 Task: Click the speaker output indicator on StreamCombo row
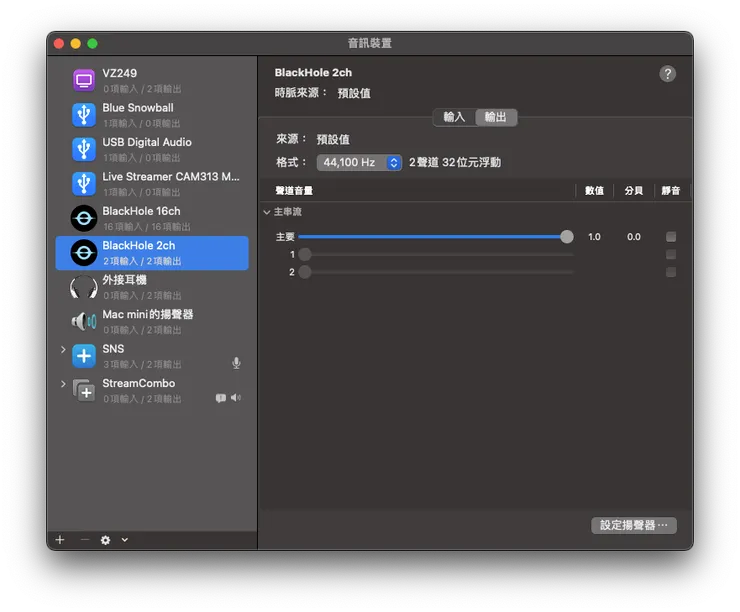point(235,398)
